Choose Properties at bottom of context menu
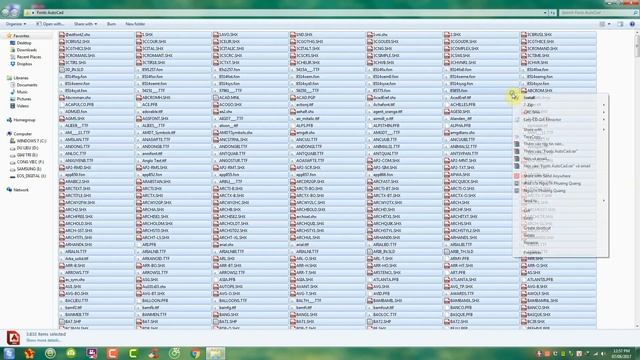 click(x=532, y=252)
